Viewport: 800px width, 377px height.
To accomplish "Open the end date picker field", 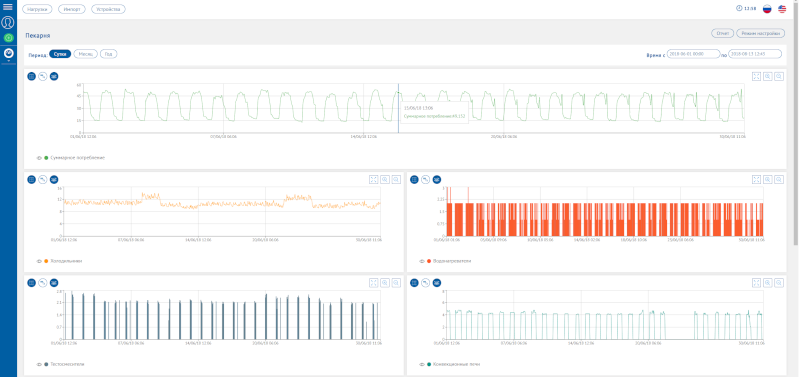I will tap(755, 54).
